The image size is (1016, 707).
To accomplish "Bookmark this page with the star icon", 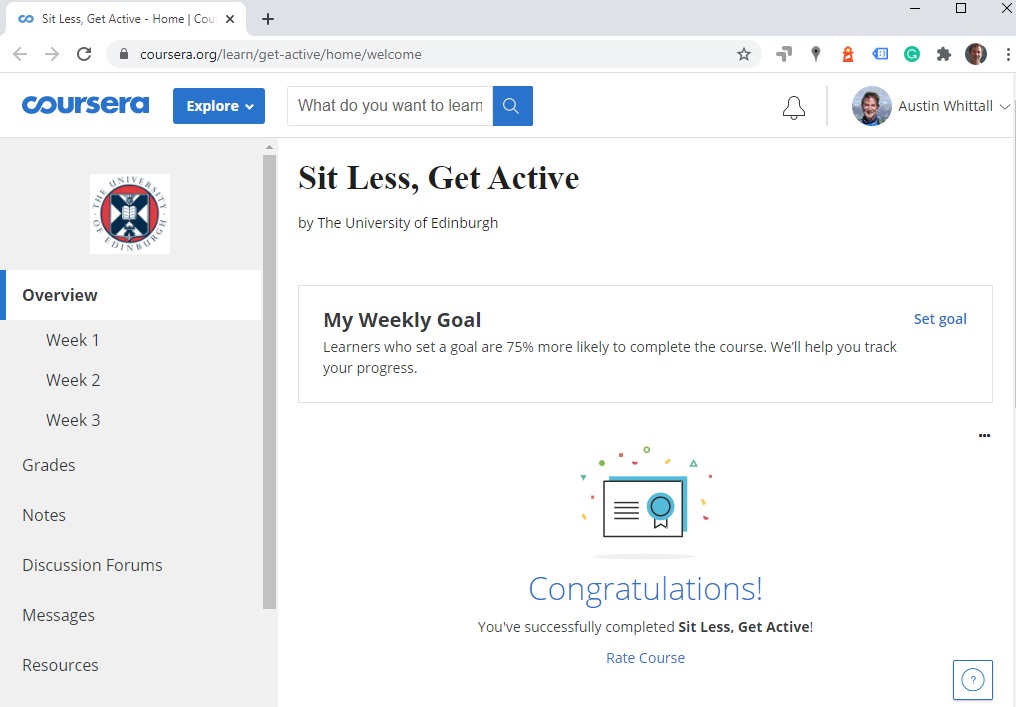I will [x=744, y=55].
